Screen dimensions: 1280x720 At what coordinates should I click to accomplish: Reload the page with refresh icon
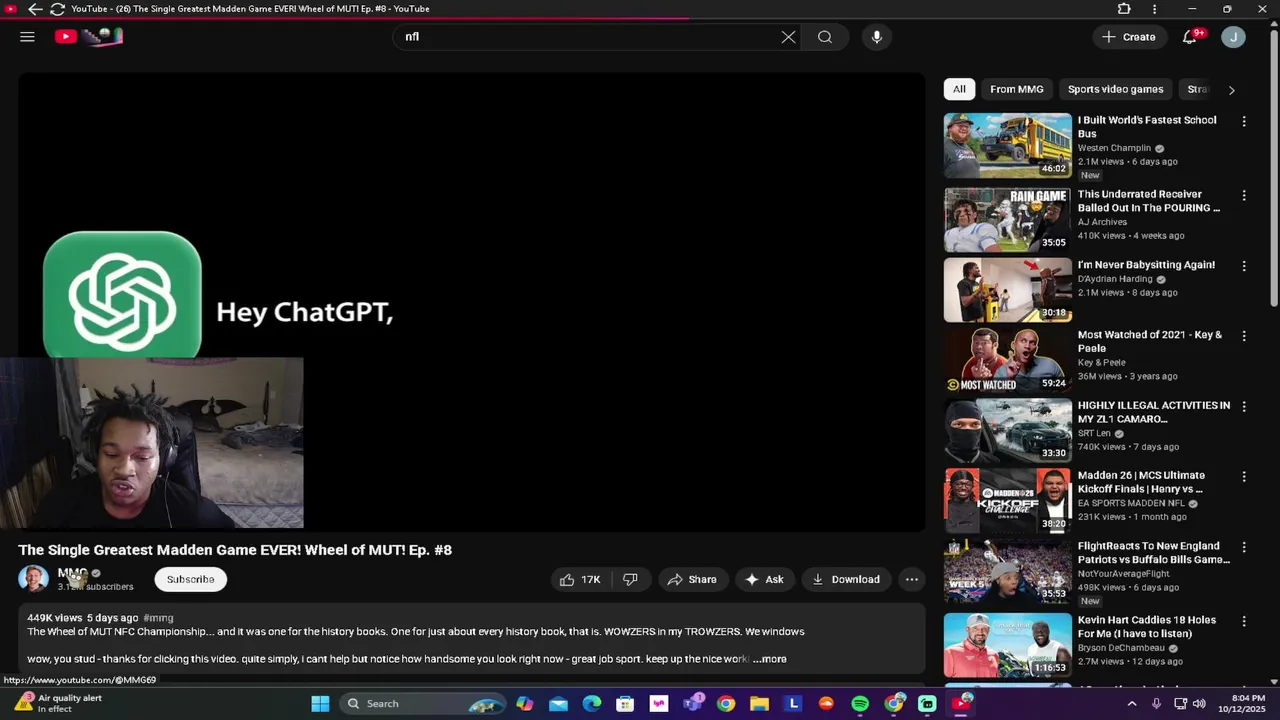click(x=57, y=9)
